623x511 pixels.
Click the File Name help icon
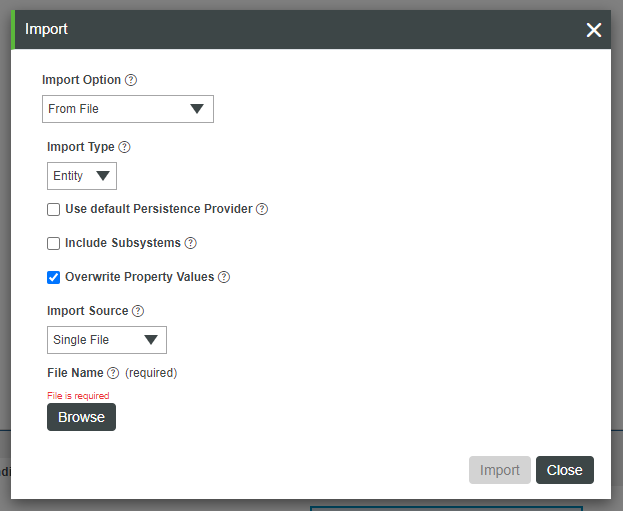coord(113,373)
